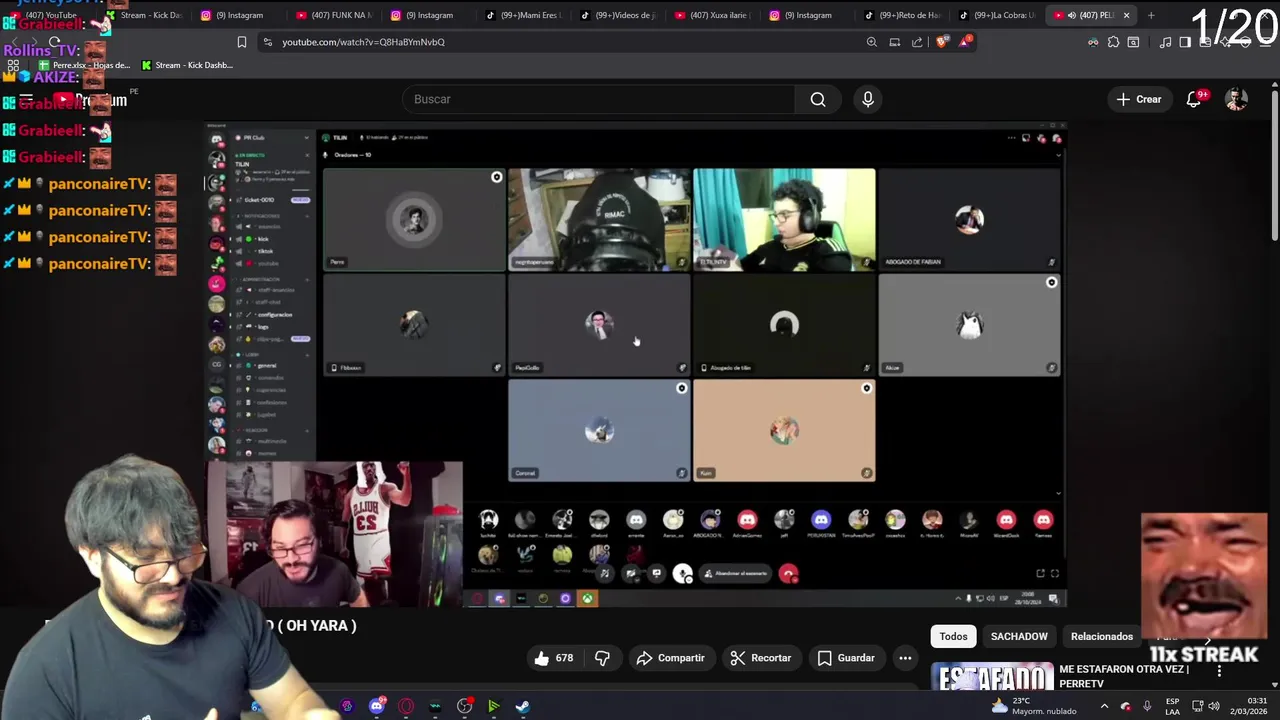Select the Perre participant tile

coord(414,219)
